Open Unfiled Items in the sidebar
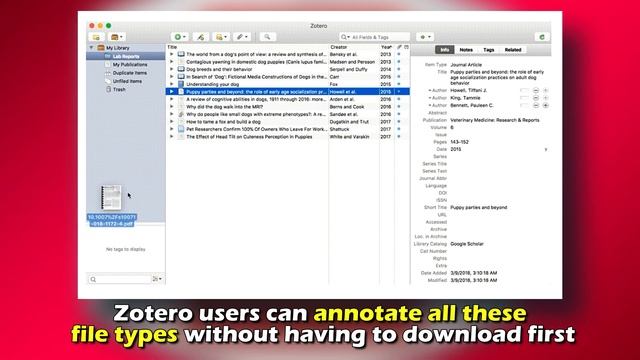Image resolution: width=640 pixels, height=360 pixels. [x=127, y=81]
